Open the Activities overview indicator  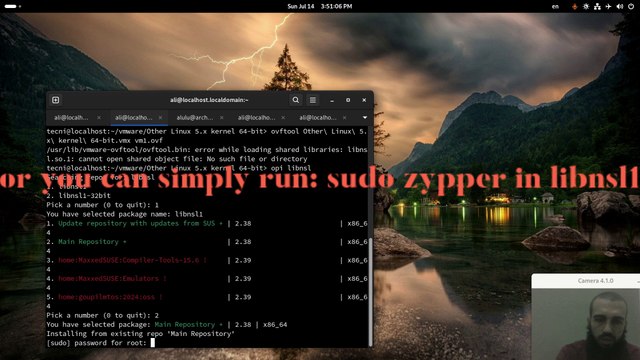coord(13,6)
